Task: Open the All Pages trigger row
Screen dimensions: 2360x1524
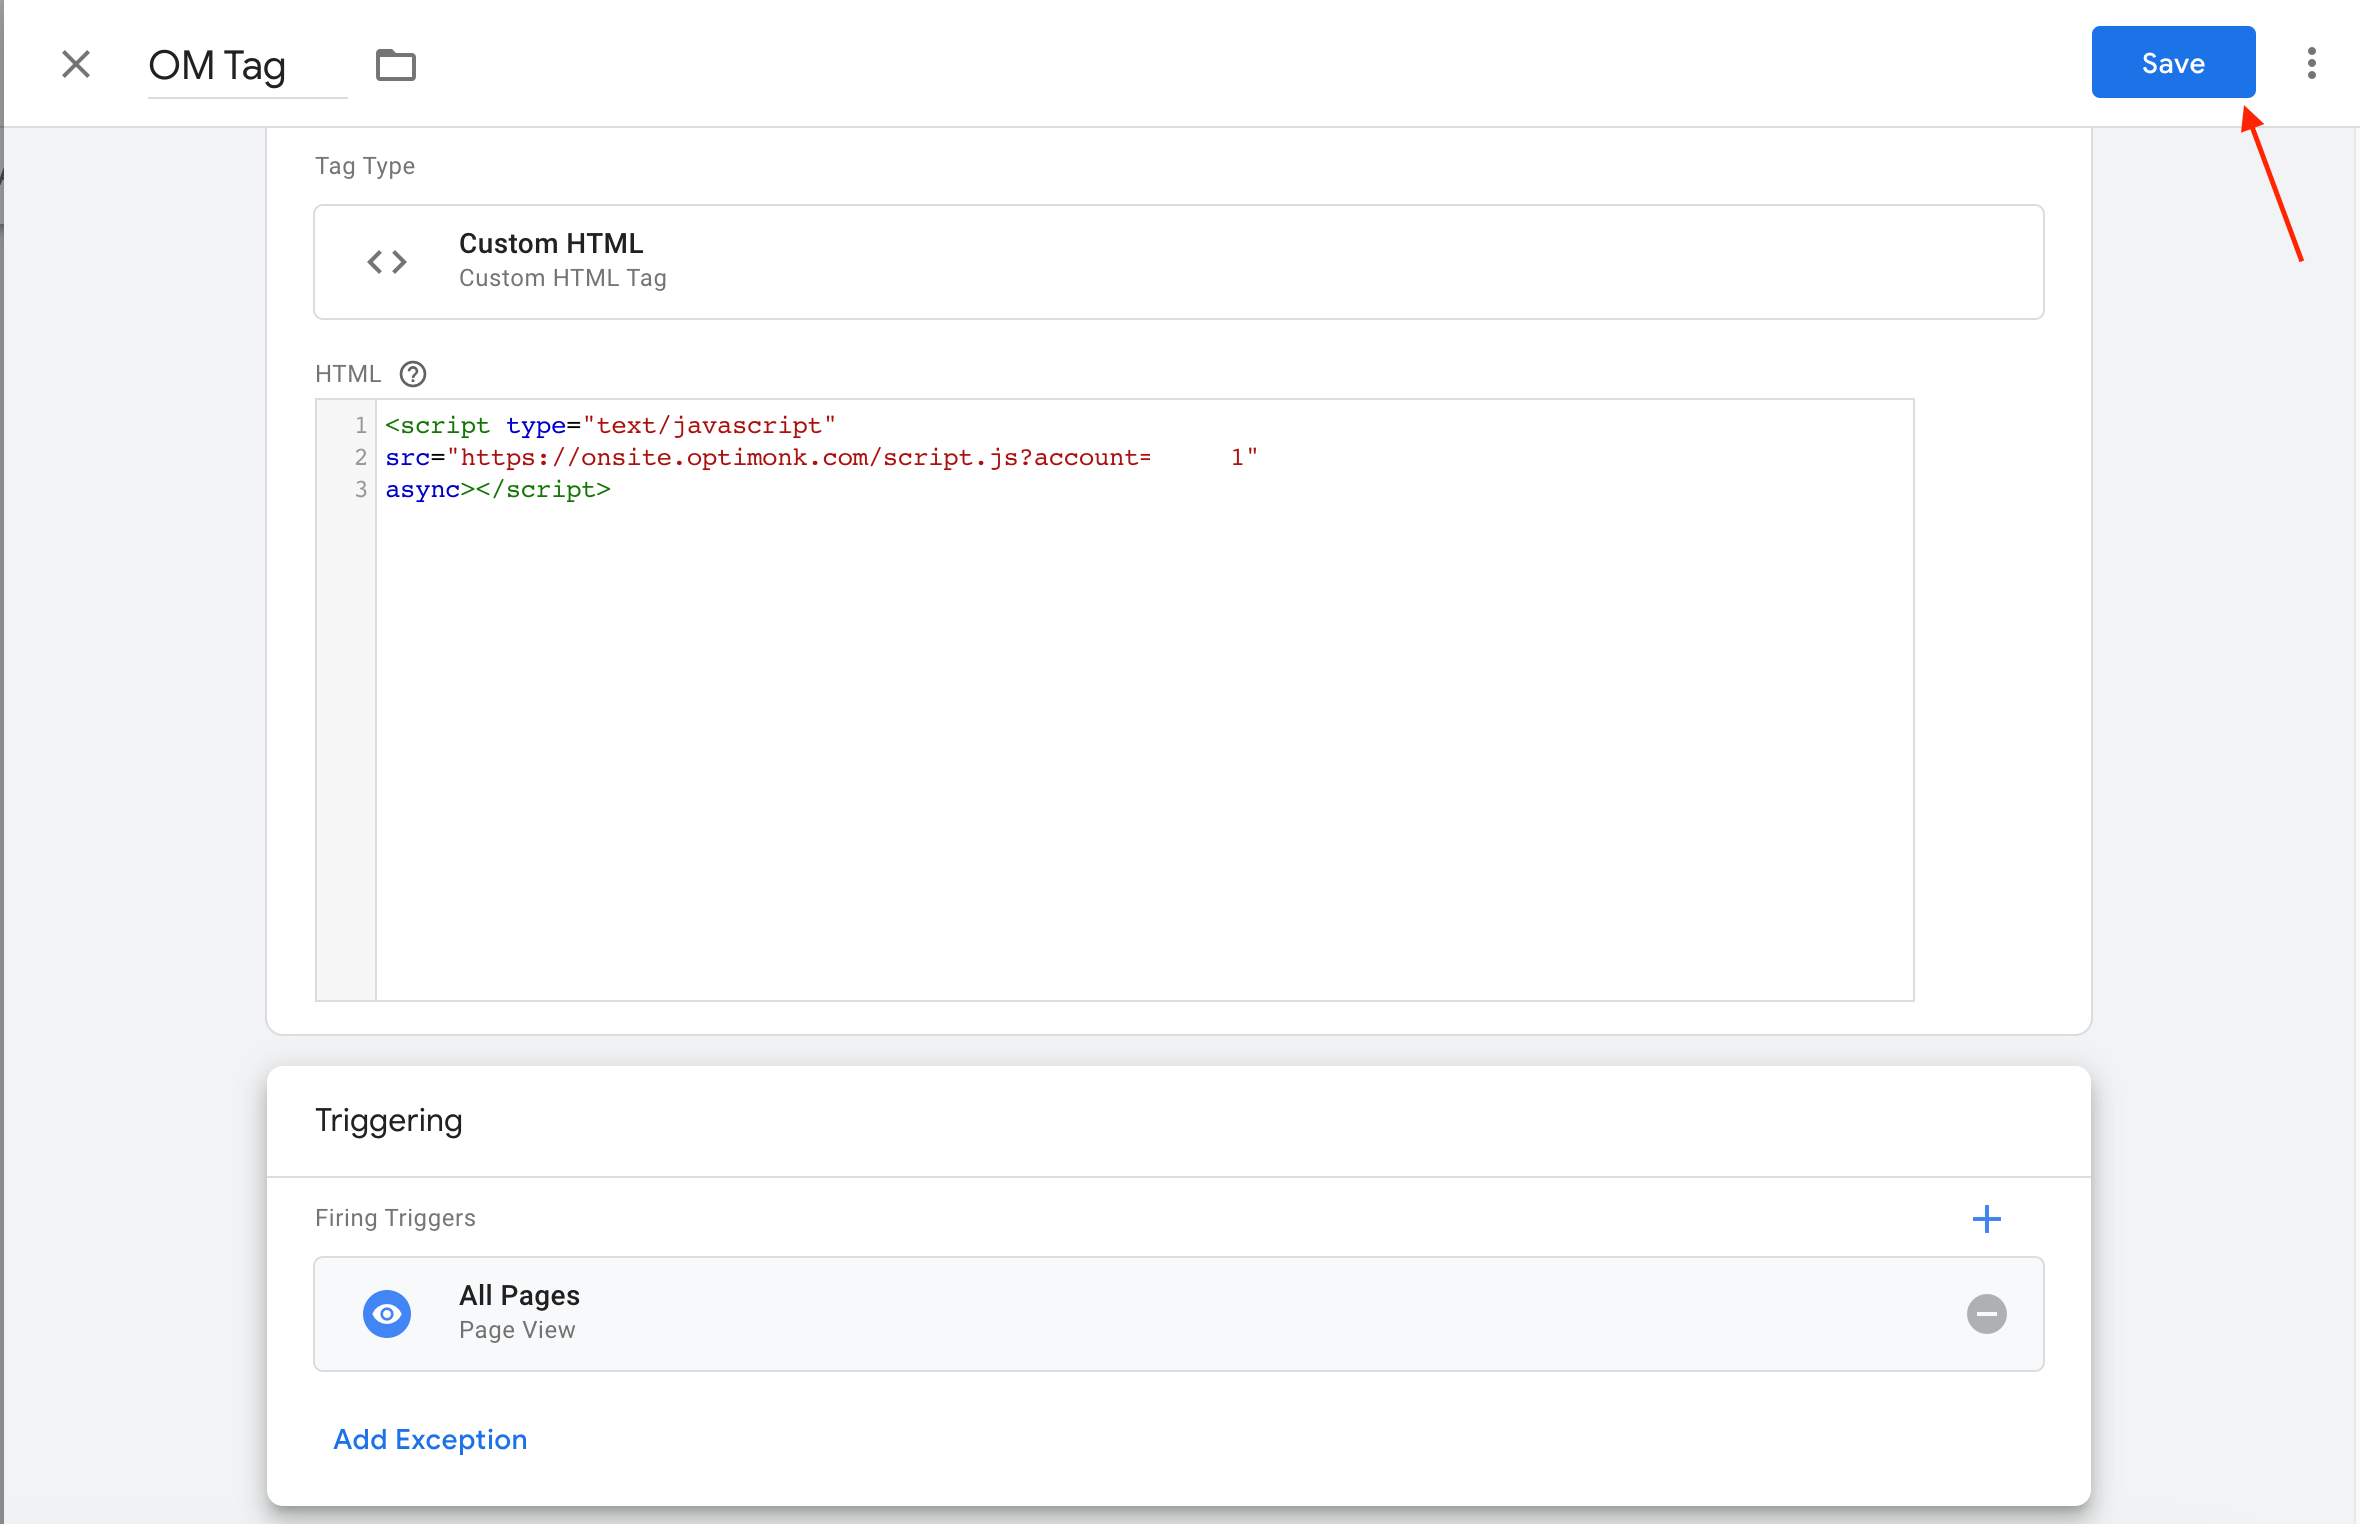Action: point(1178,1313)
